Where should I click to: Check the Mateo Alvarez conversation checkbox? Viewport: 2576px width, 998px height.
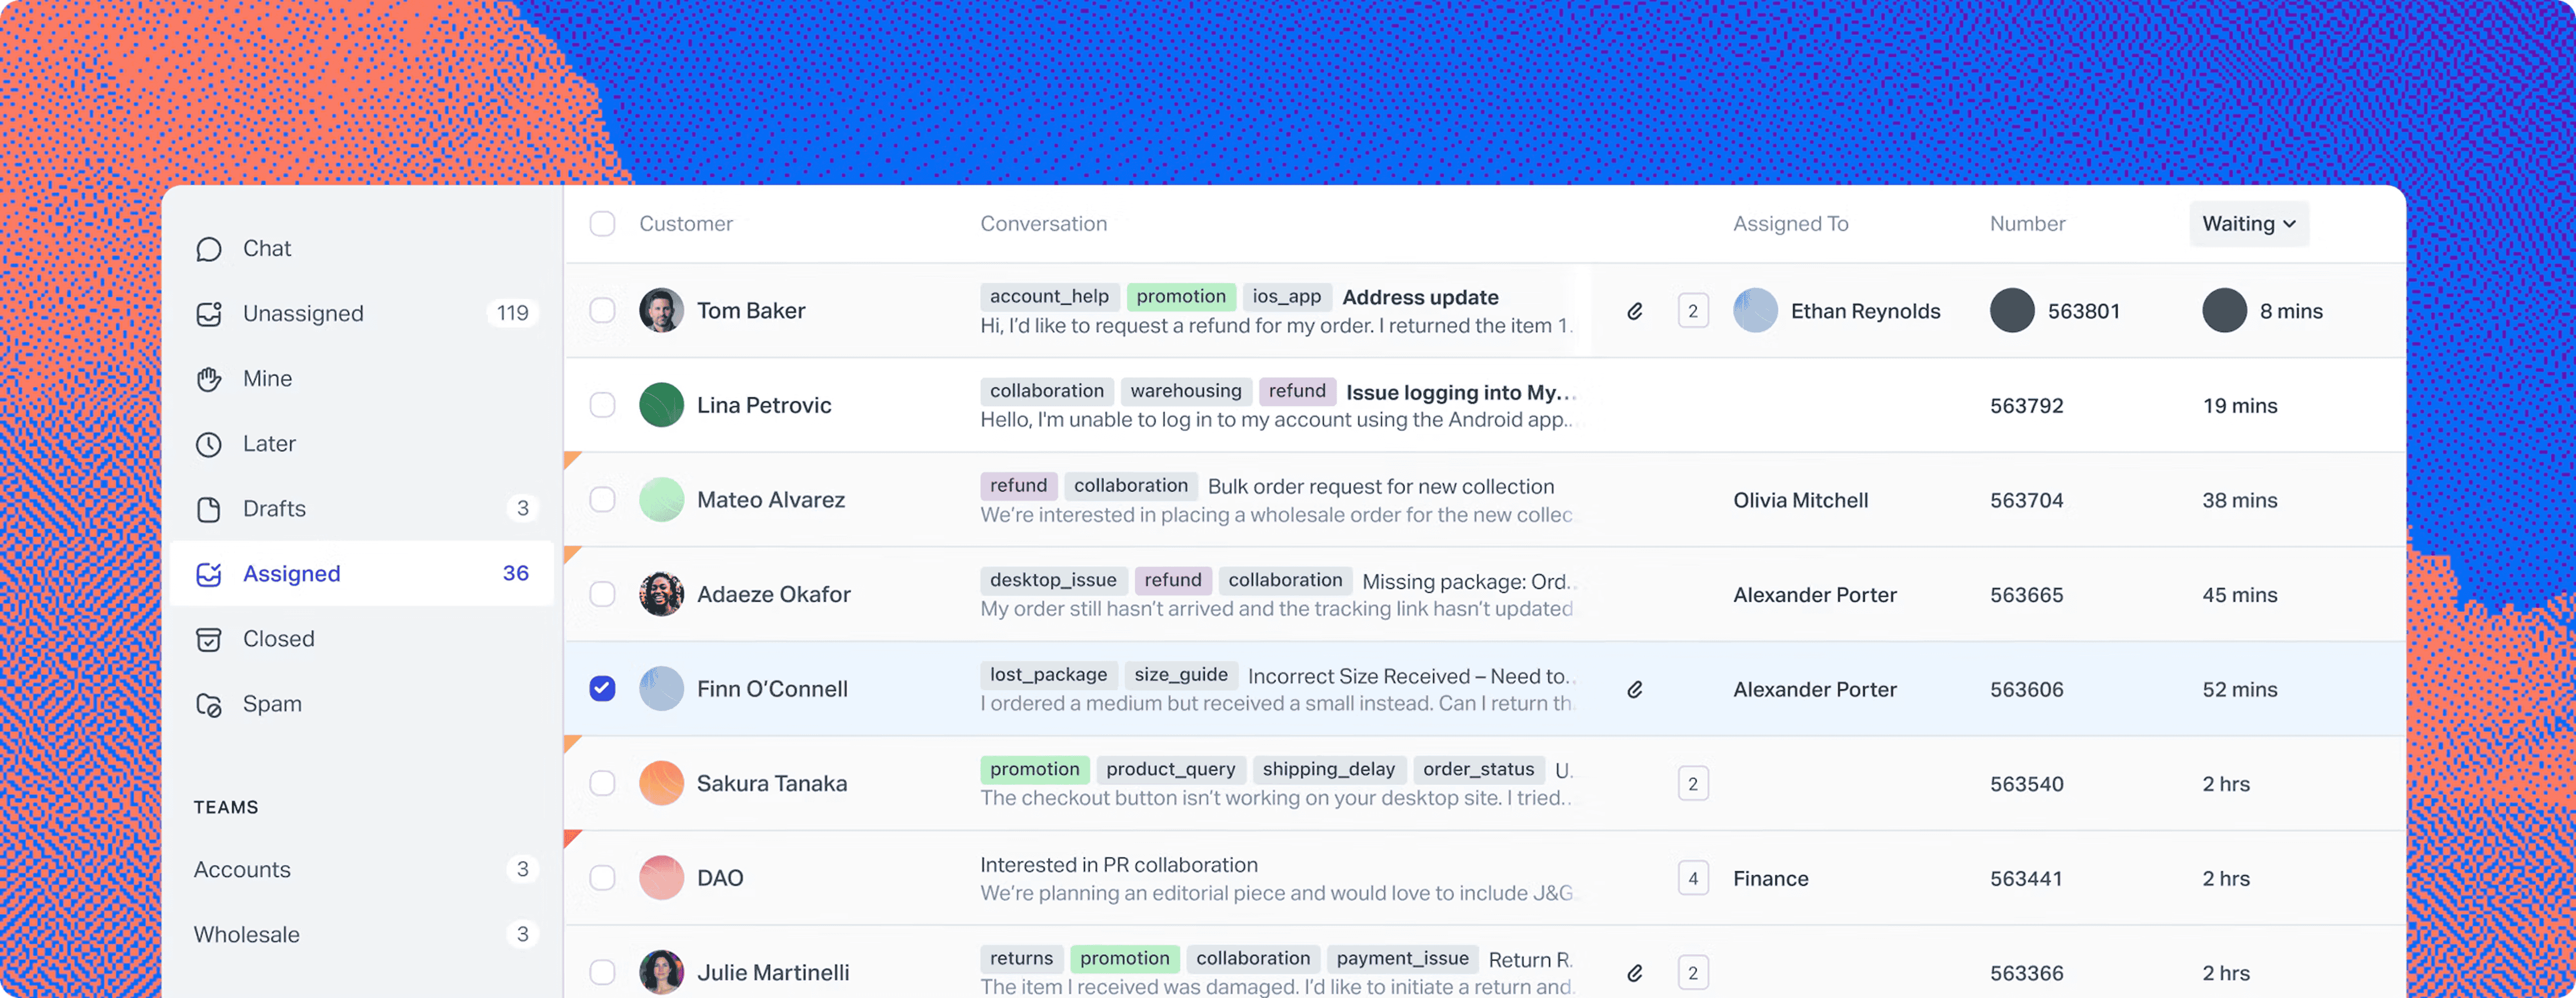[602, 499]
